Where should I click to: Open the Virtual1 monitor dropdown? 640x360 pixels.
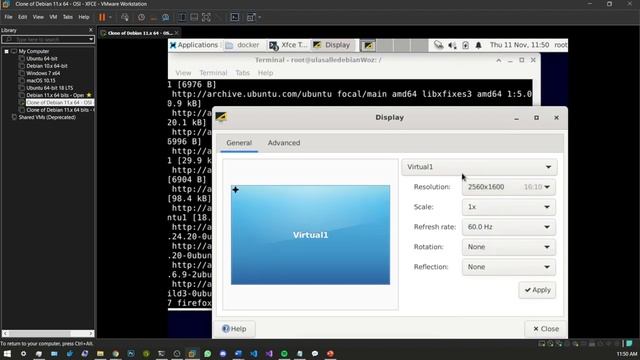tap(479, 167)
